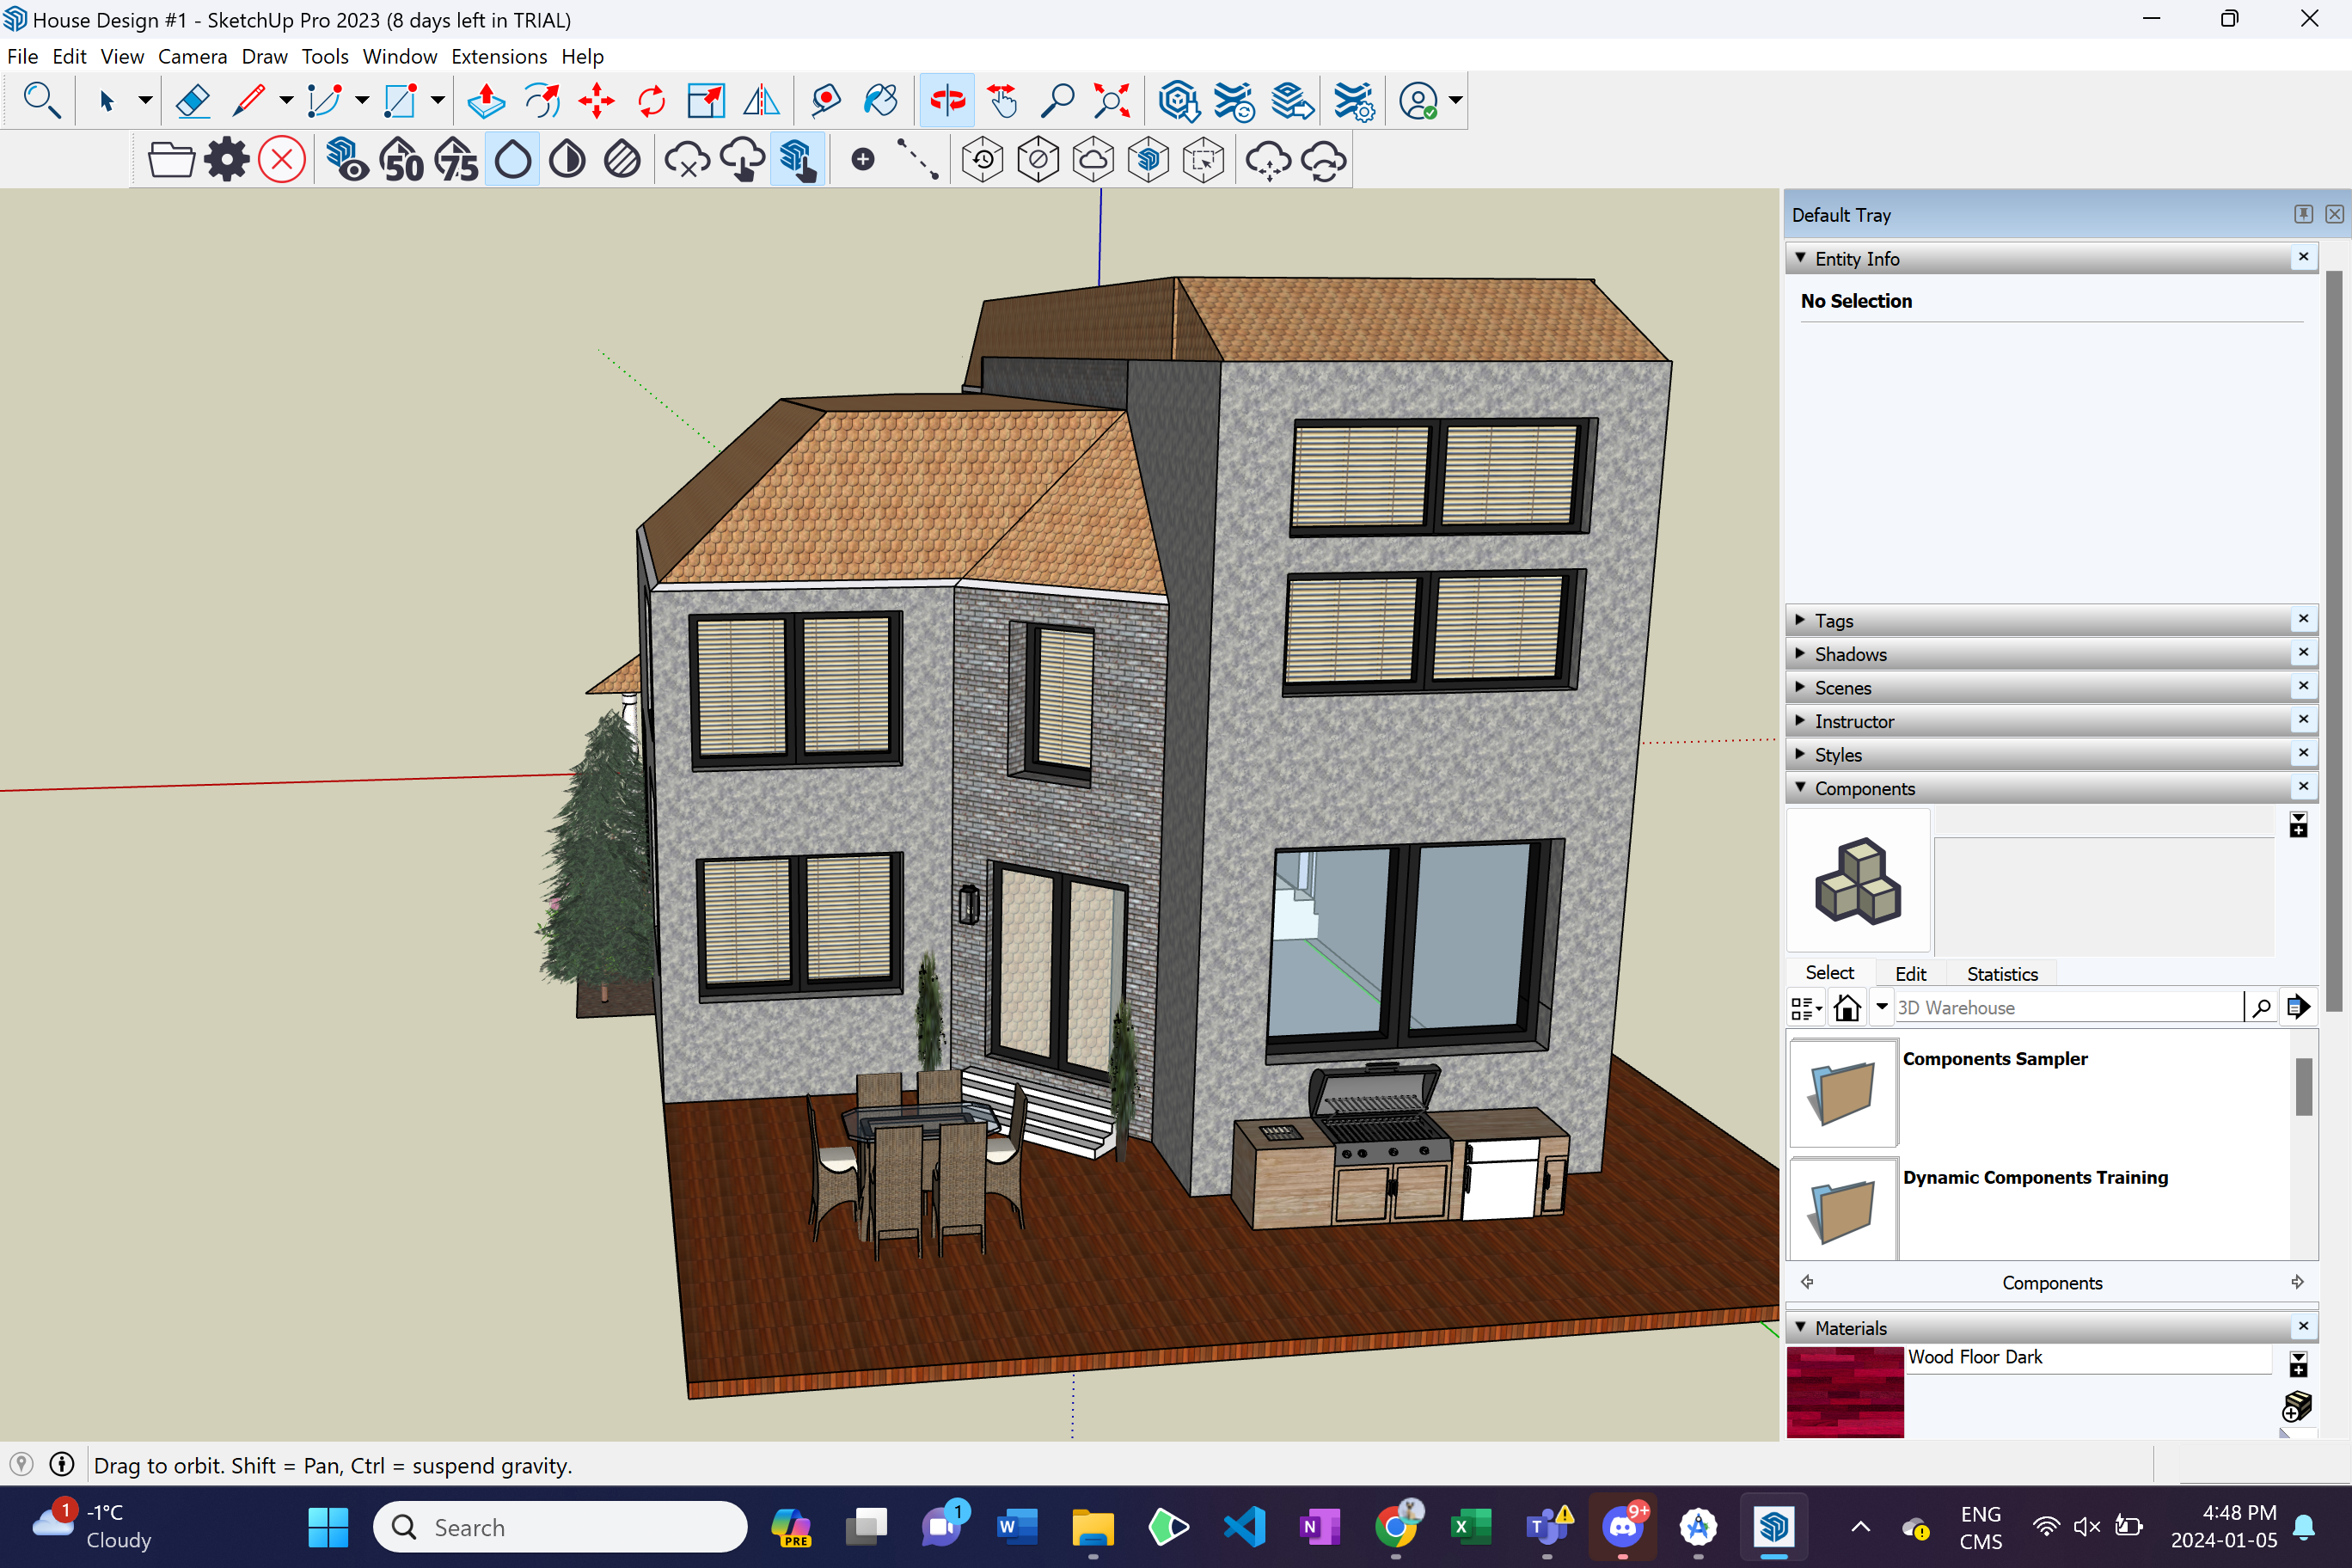Click the Zoom Extents tool
The height and width of the screenshot is (1568, 2352).
pos(1111,101)
